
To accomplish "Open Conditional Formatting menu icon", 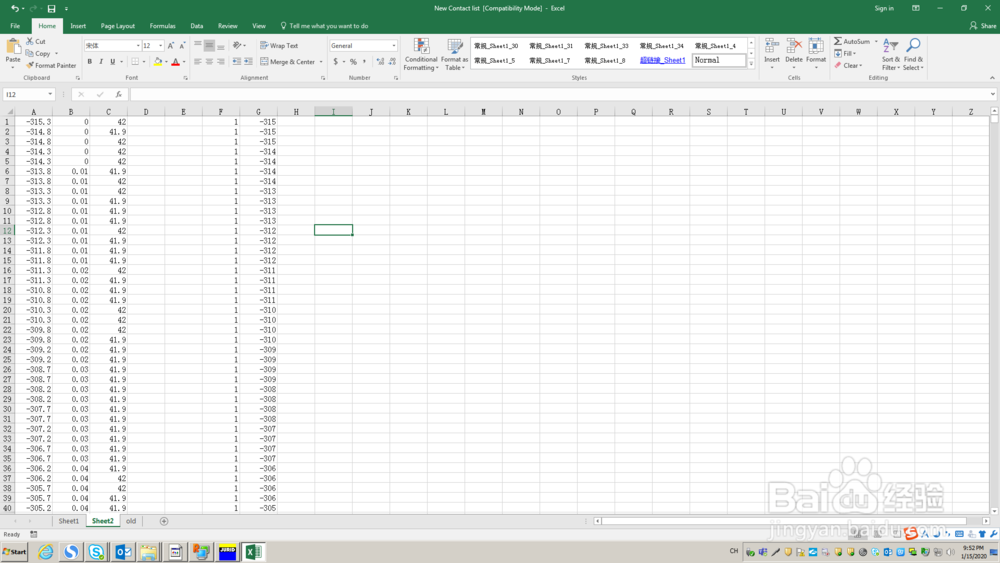I will click(x=421, y=46).
